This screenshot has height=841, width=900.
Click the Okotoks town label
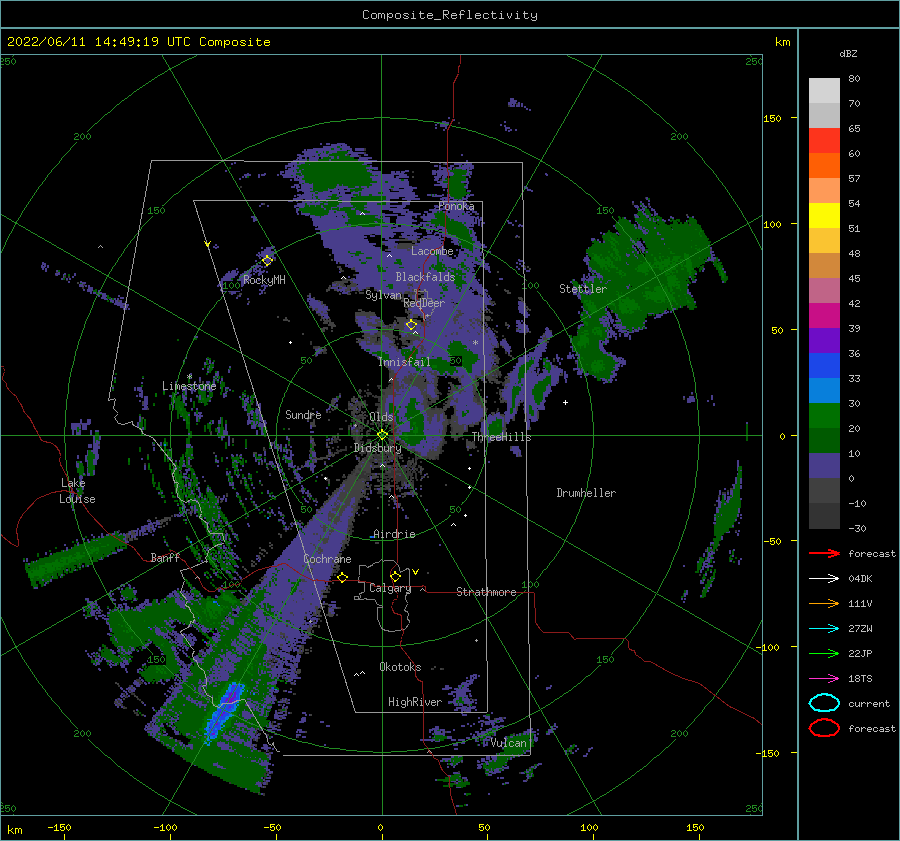[x=400, y=667]
